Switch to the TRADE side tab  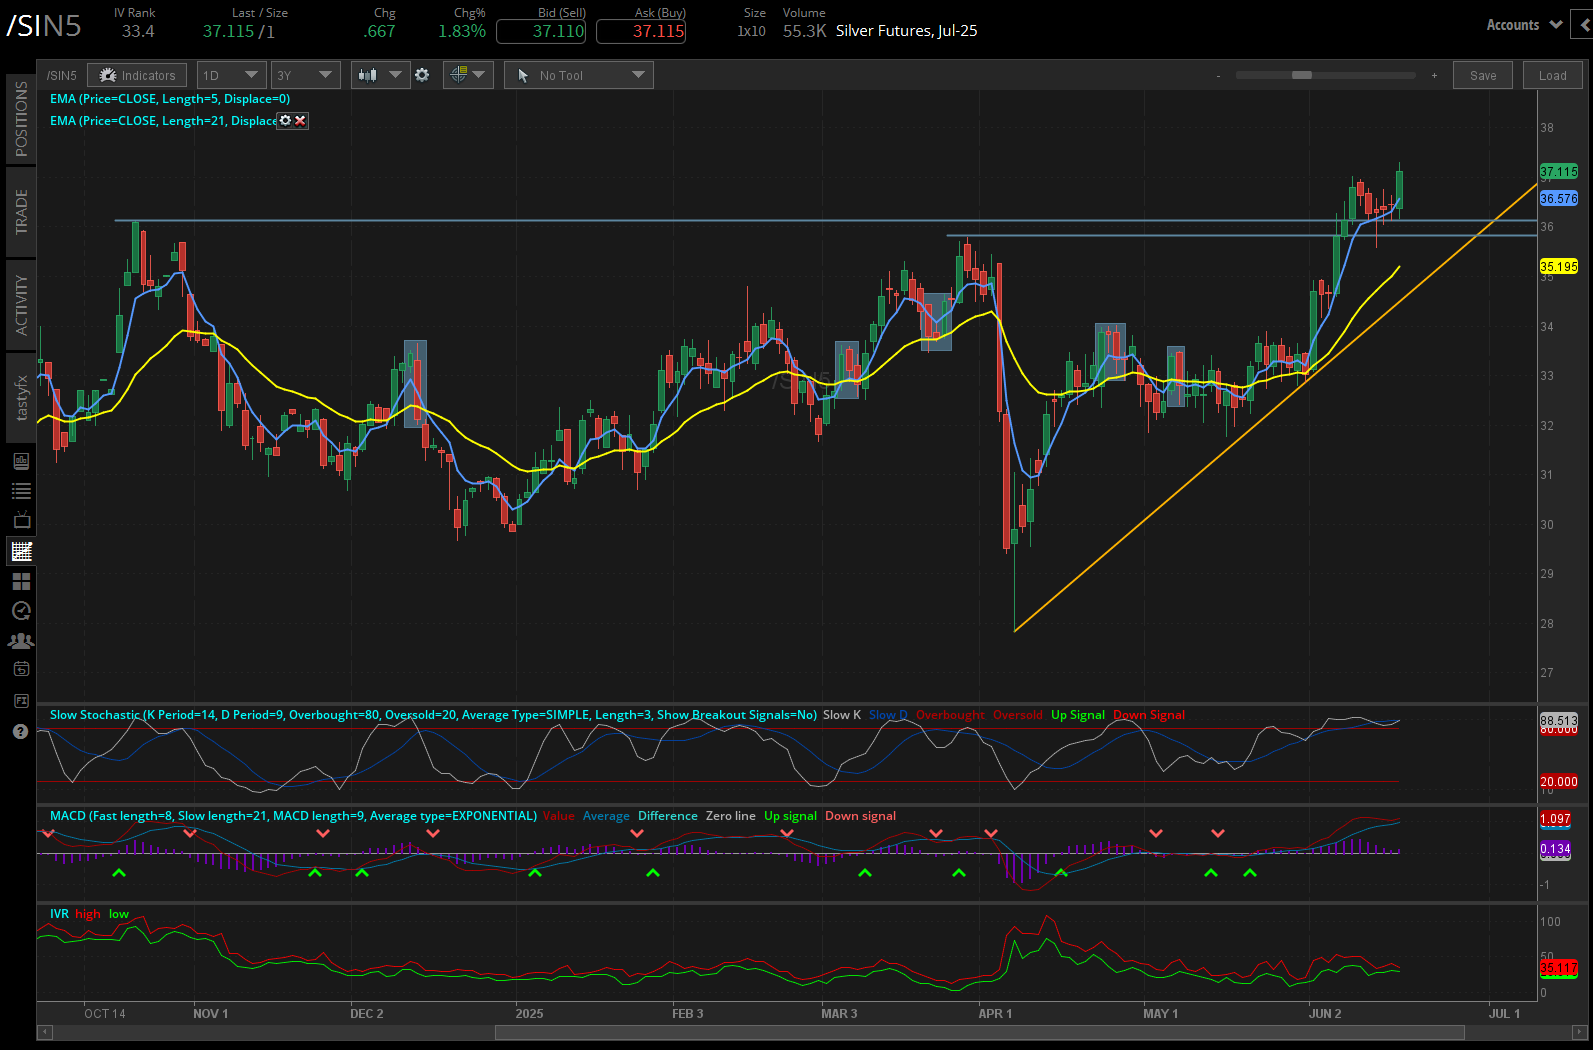pyautogui.click(x=21, y=212)
